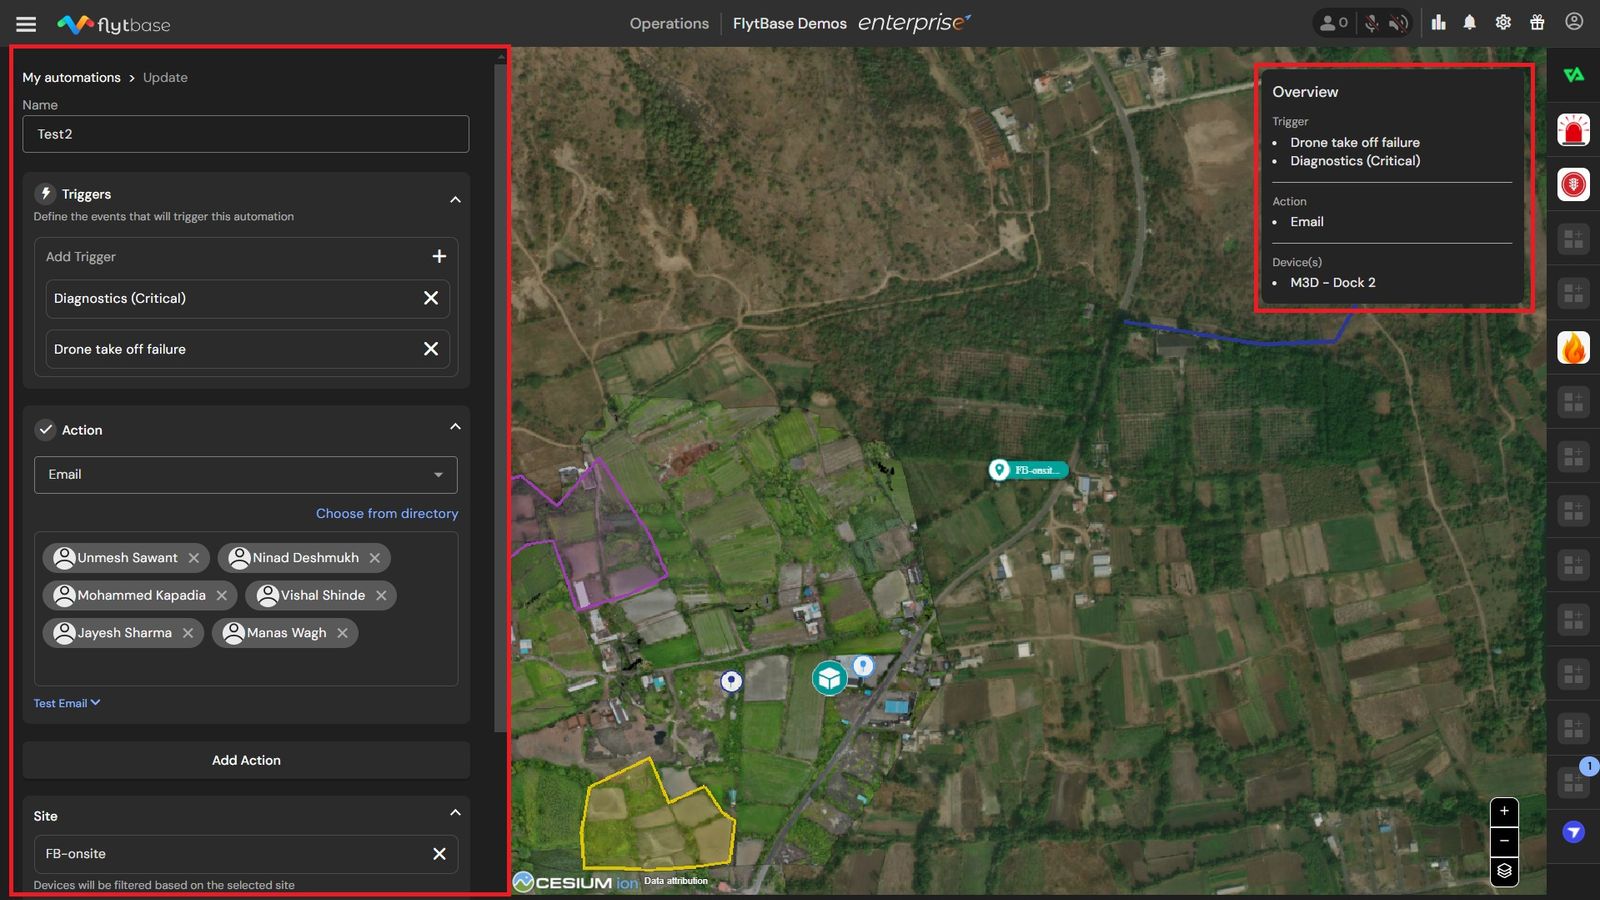Collapse the Triggers section
Screen dimensions: 1600x900
click(x=455, y=200)
